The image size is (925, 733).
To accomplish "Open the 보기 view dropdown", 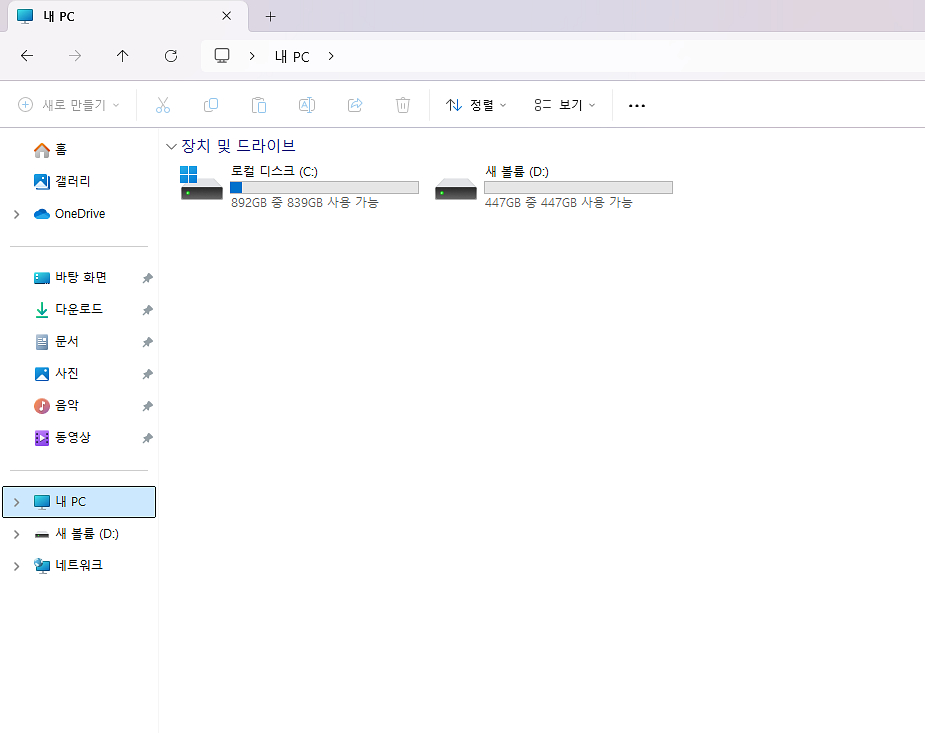I will pyautogui.click(x=565, y=105).
